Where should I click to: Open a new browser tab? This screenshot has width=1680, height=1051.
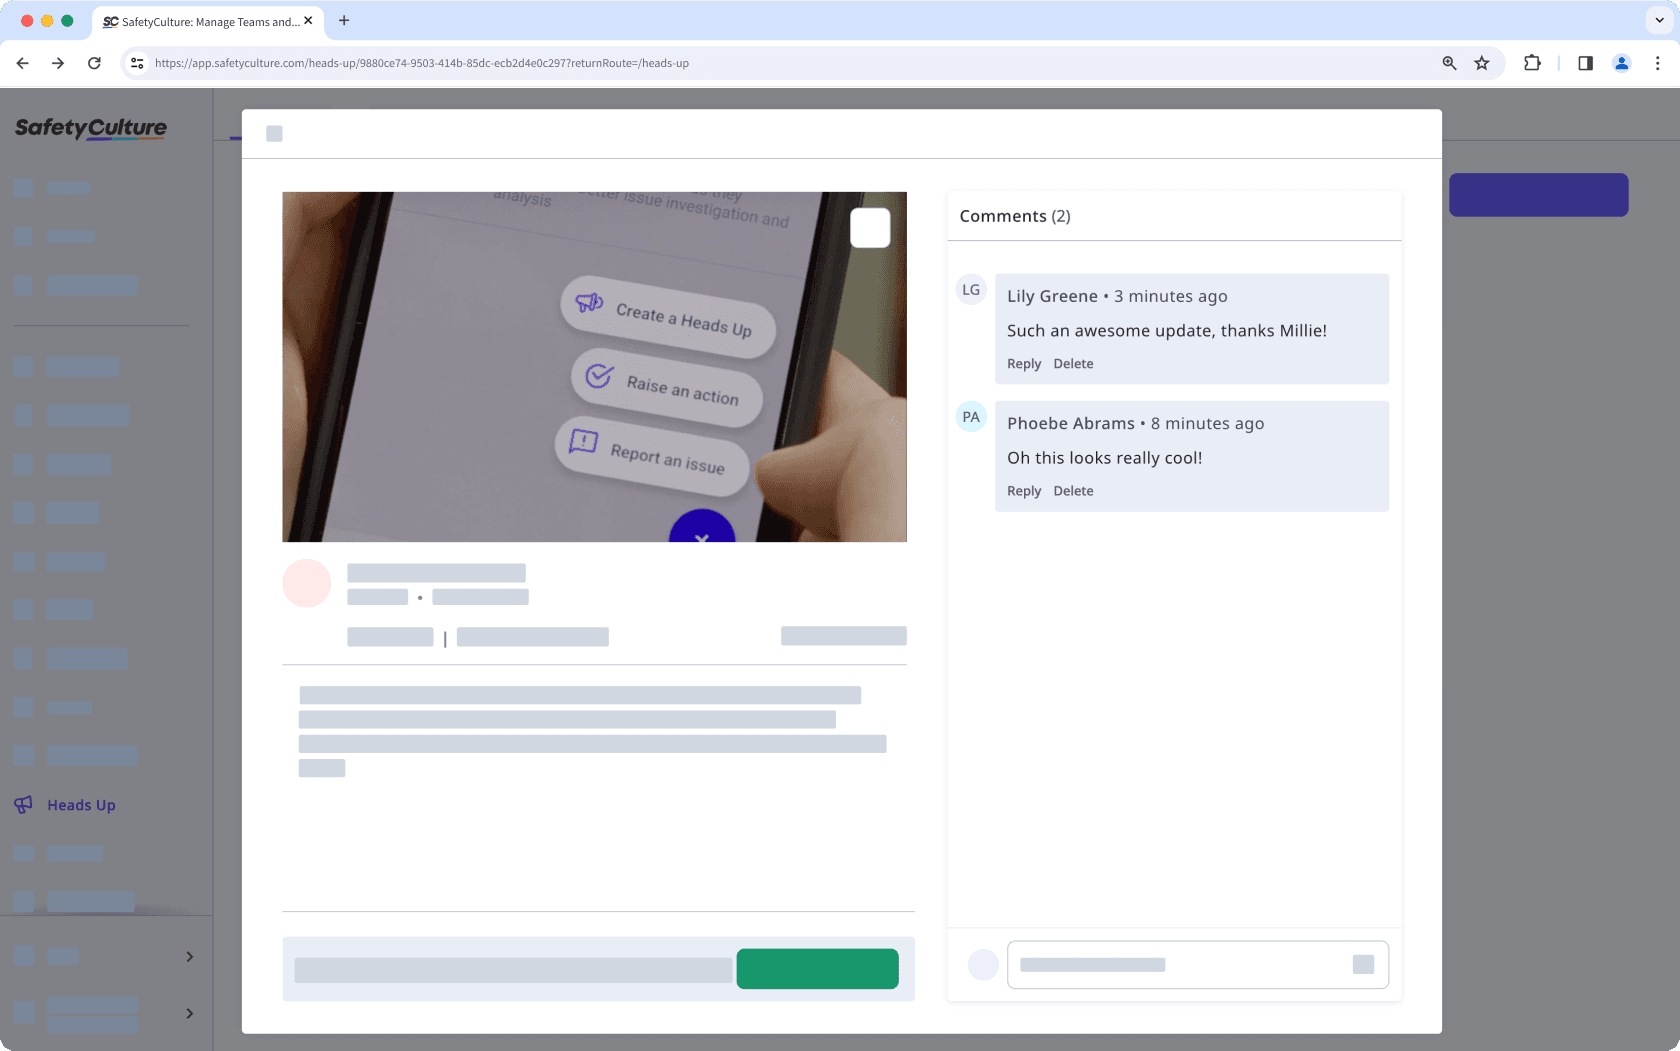pyautogui.click(x=344, y=21)
